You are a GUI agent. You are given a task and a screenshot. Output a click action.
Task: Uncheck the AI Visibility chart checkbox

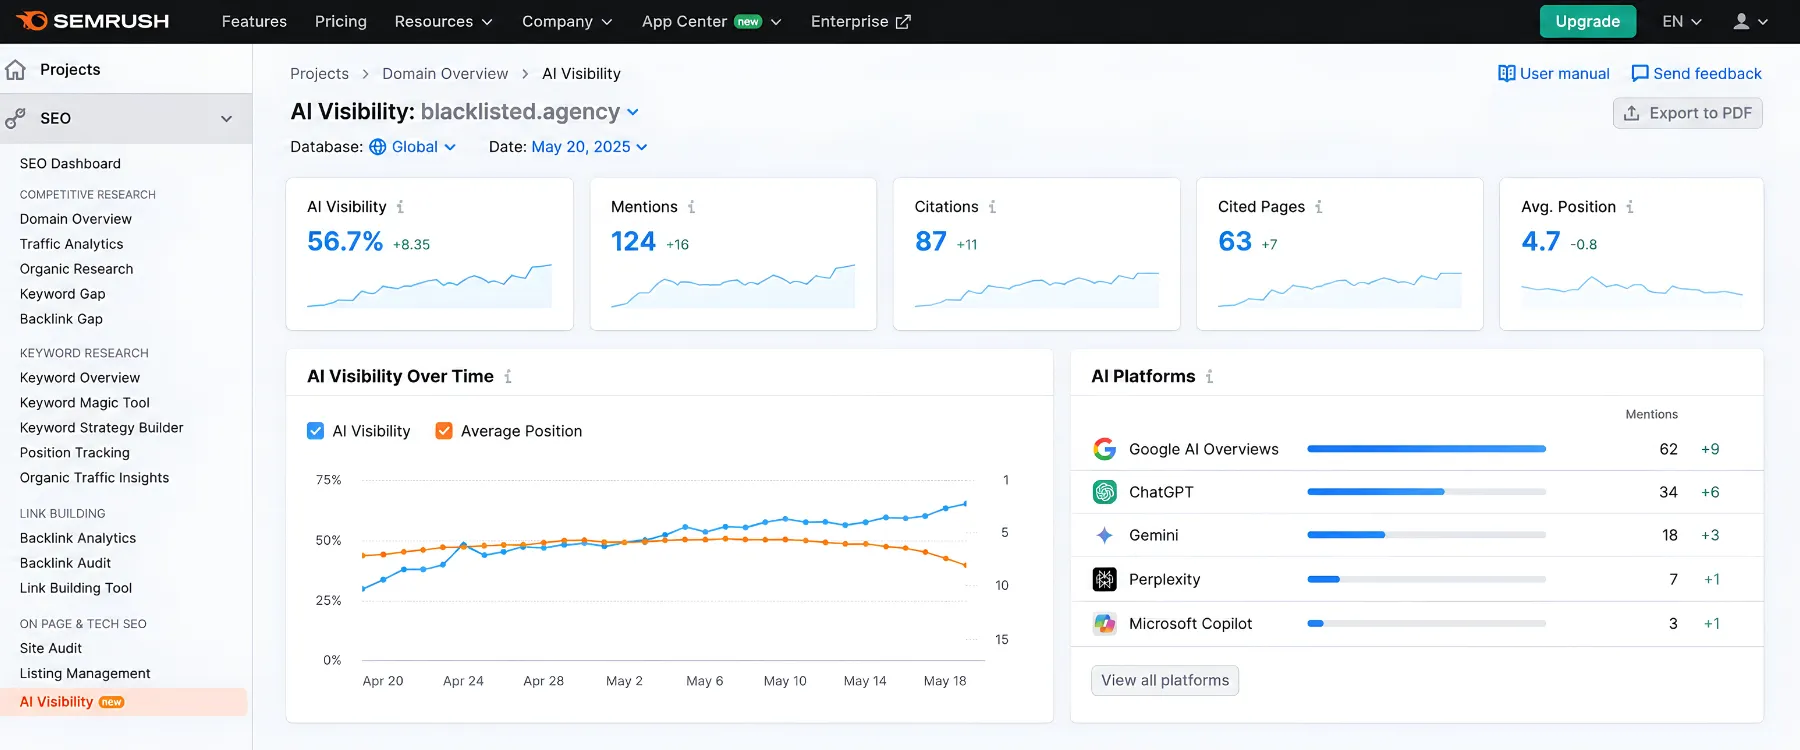point(315,431)
